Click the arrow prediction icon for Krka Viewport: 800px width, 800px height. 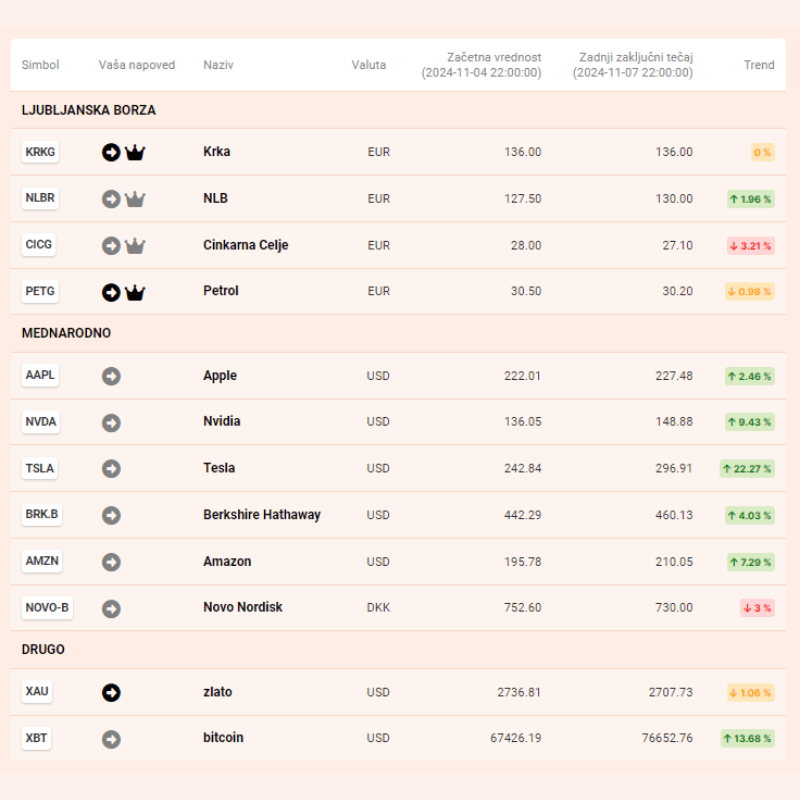point(111,152)
